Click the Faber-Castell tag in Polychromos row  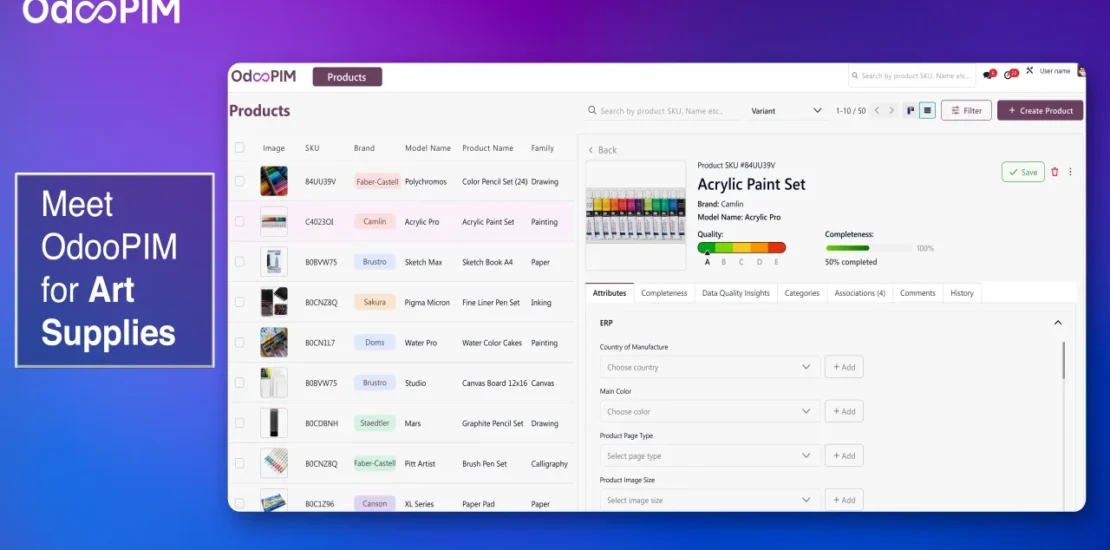tap(377, 181)
